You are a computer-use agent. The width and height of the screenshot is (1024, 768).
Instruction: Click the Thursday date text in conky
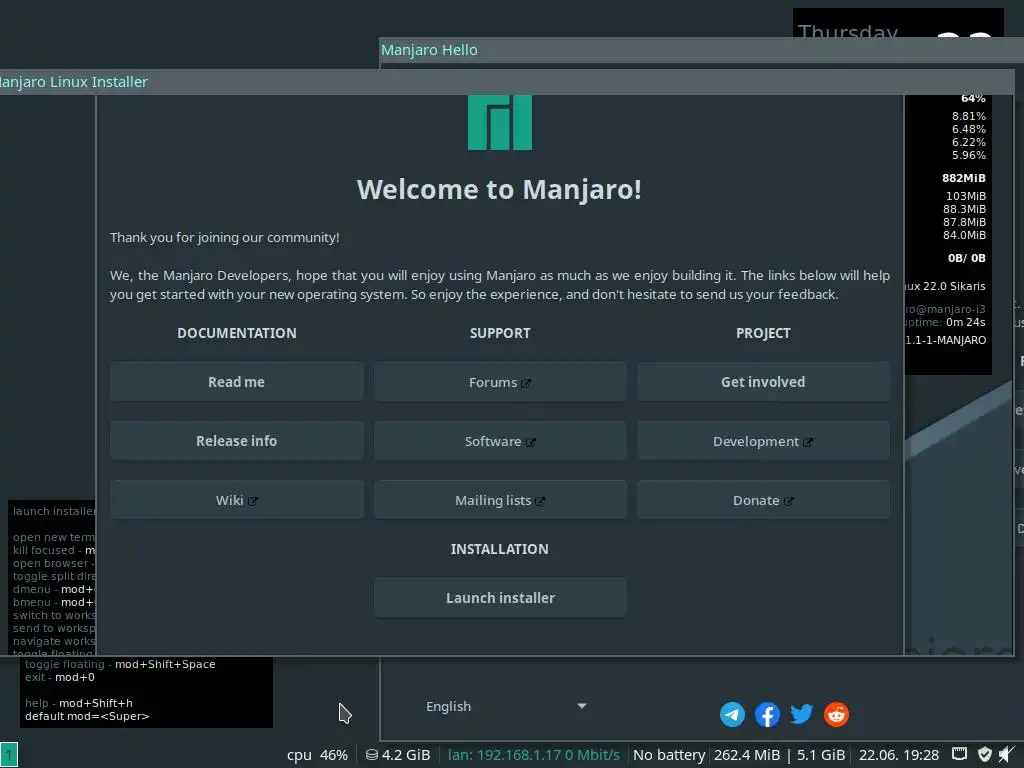click(x=848, y=30)
